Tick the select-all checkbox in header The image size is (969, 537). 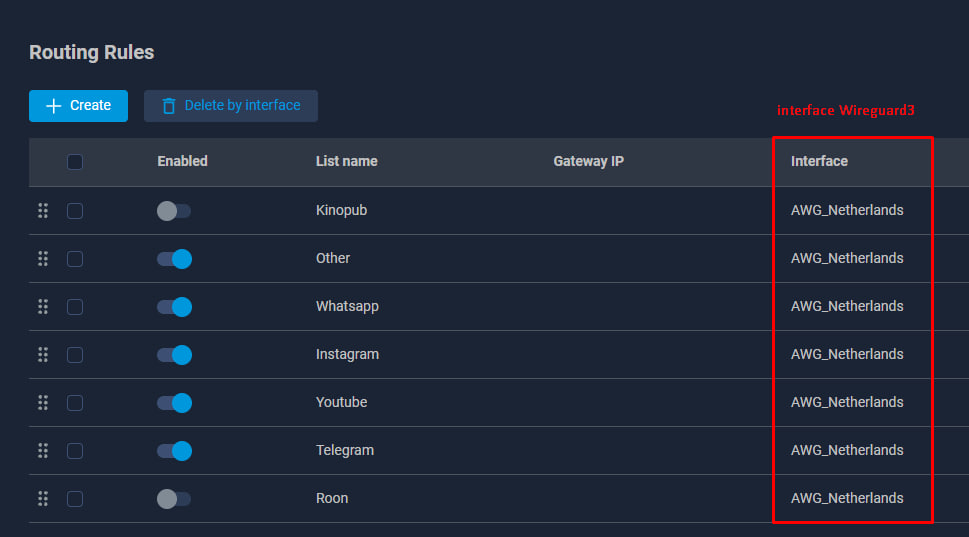coord(75,162)
